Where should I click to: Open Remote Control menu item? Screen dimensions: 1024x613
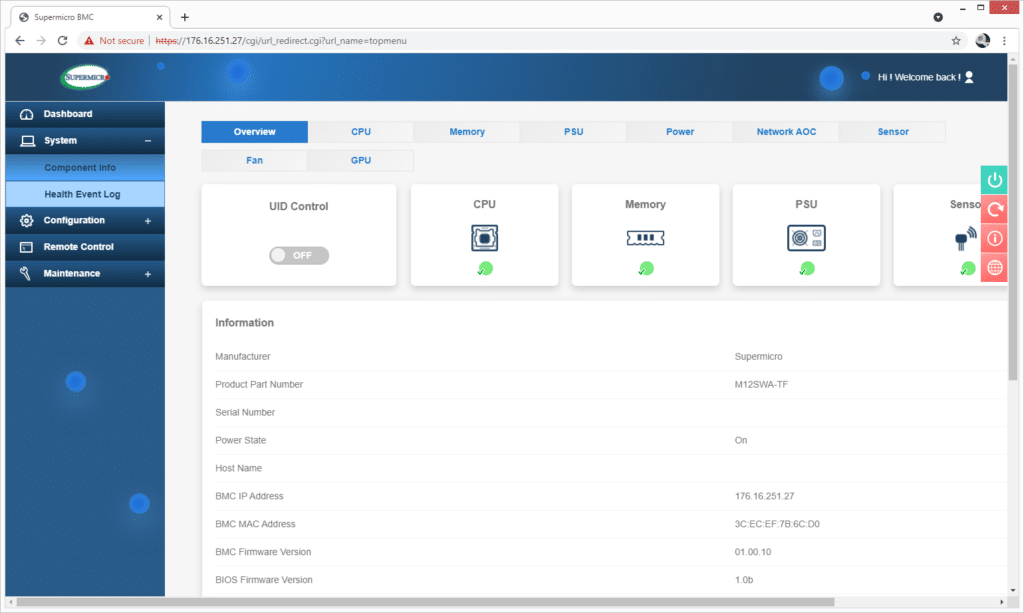[85, 247]
